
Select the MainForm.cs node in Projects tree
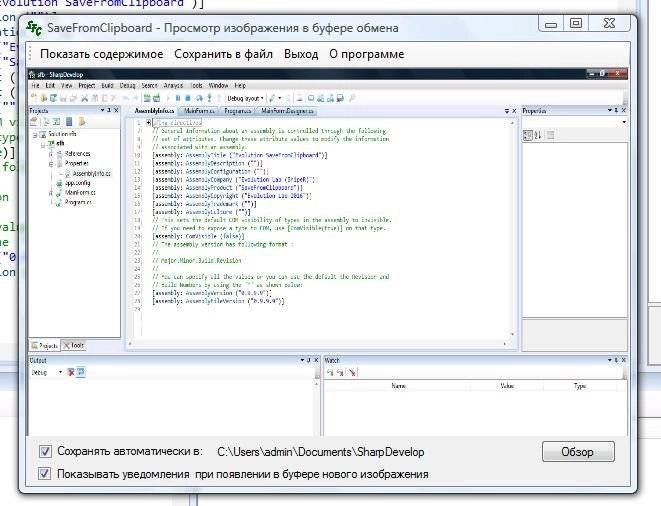click(x=76, y=193)
